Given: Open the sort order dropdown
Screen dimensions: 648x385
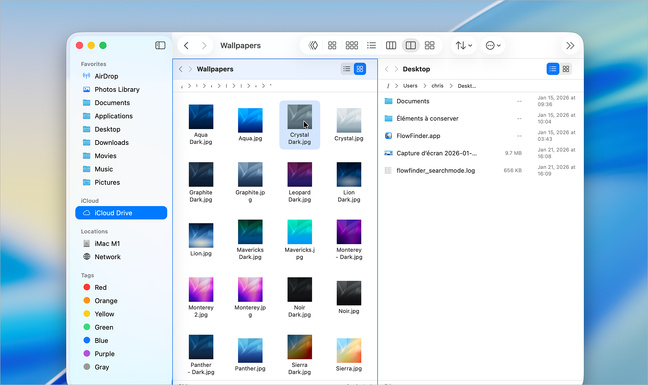Looking at the screenshot, I should click(x=464, y=45).
